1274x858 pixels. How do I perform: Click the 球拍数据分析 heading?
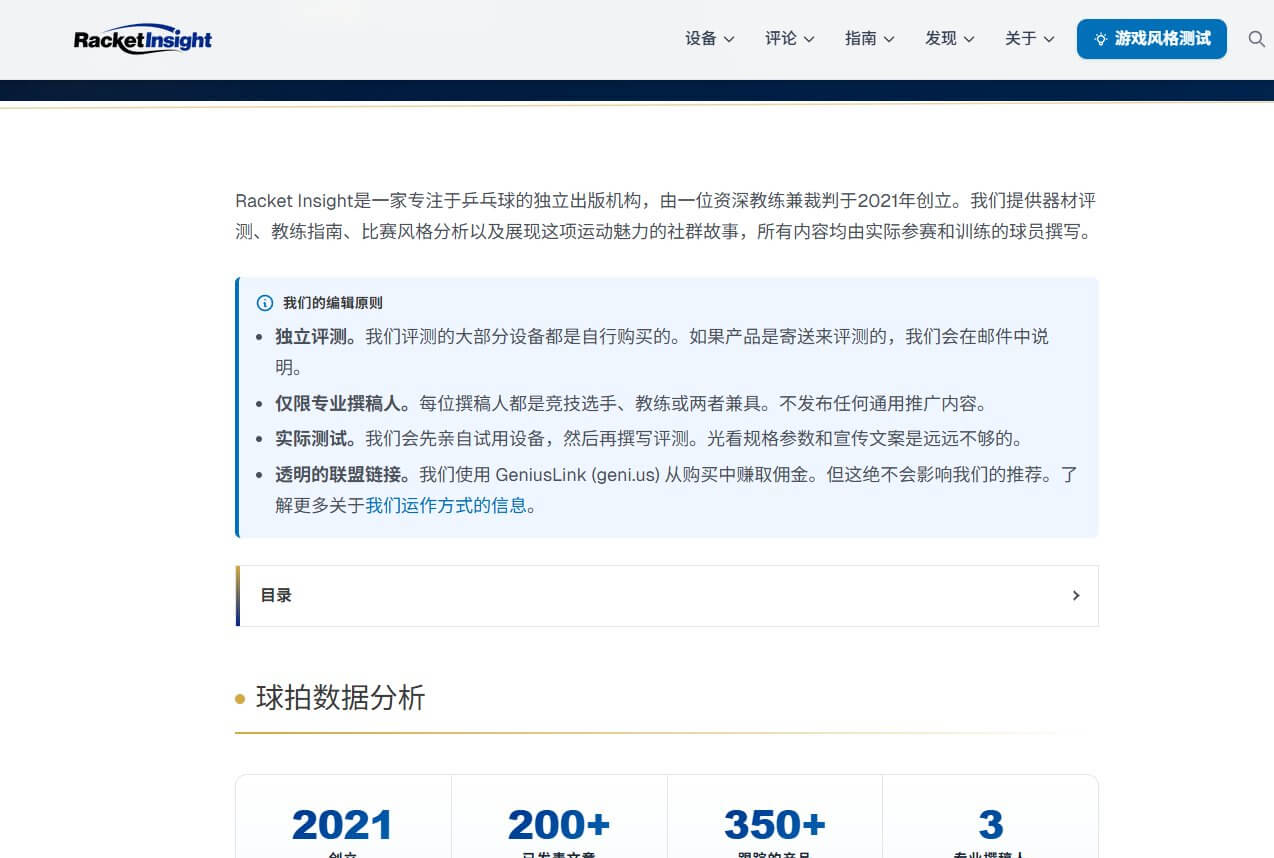pos(340,697)
